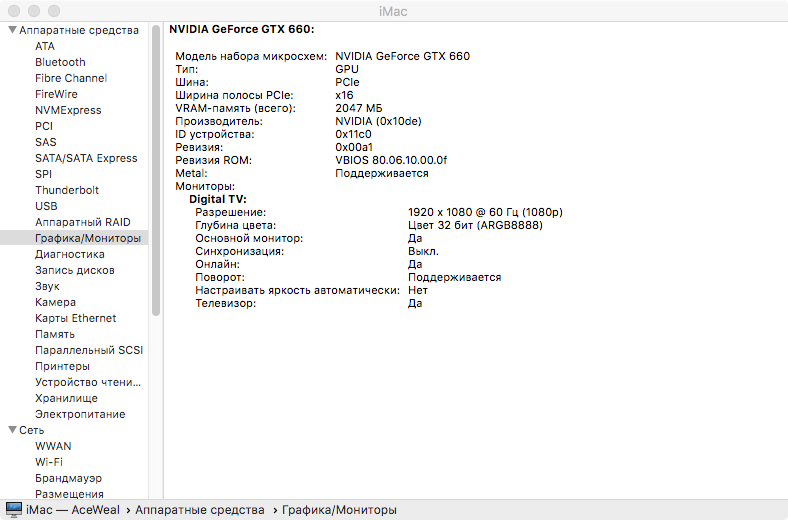Select Bluetooth in the sidebar
788x520 pixels.
(60, 62)
